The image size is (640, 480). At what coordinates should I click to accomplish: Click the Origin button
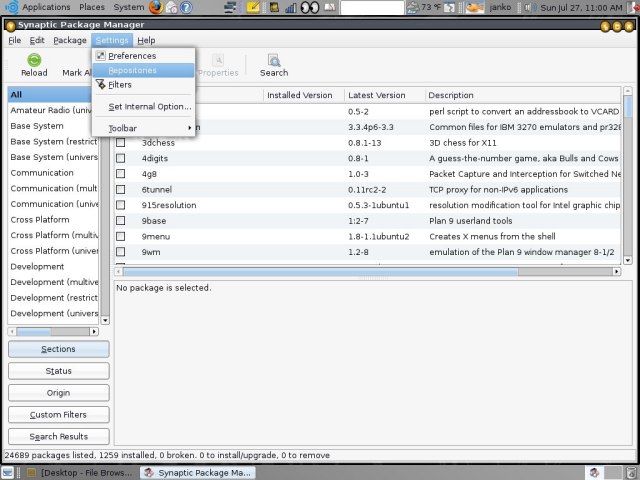pos(59,393)
